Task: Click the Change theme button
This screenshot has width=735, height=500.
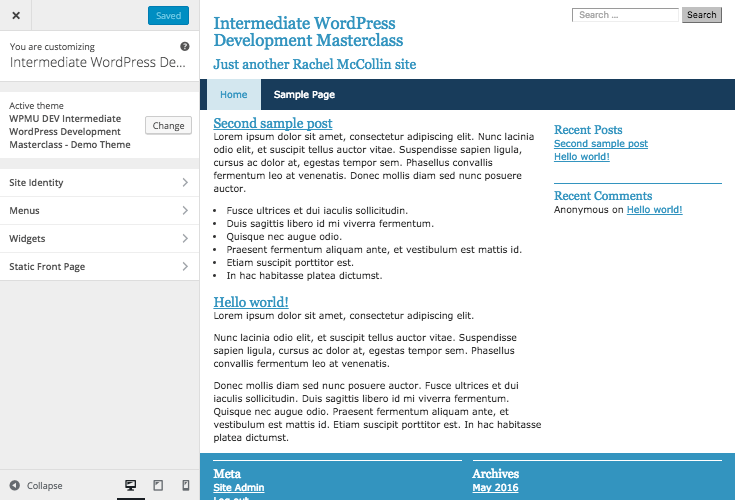Action: pyautogui.click(x=168, y=126)
